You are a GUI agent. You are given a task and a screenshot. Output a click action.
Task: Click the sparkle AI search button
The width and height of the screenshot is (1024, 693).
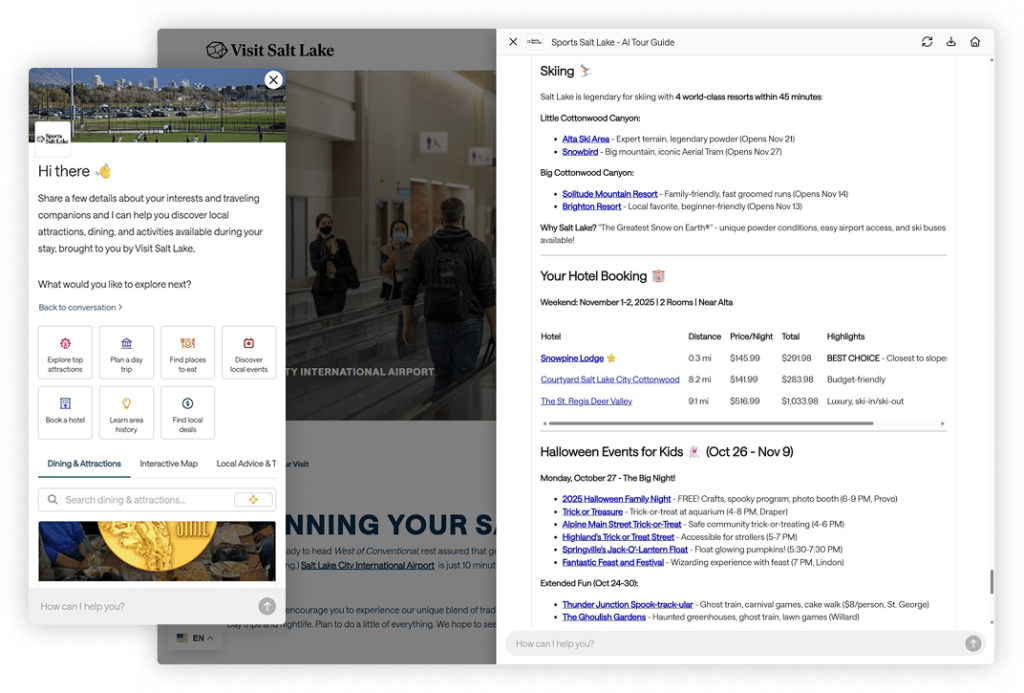[x=253, y=500]
